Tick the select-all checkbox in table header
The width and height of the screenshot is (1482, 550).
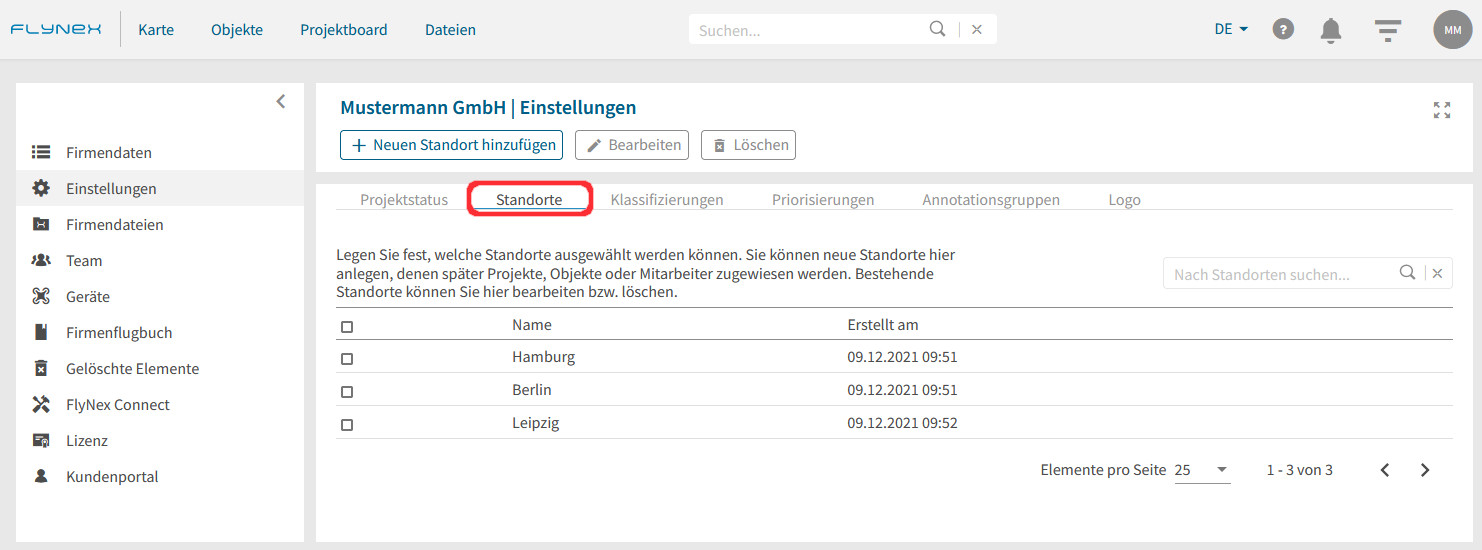(x=347, y=326)
